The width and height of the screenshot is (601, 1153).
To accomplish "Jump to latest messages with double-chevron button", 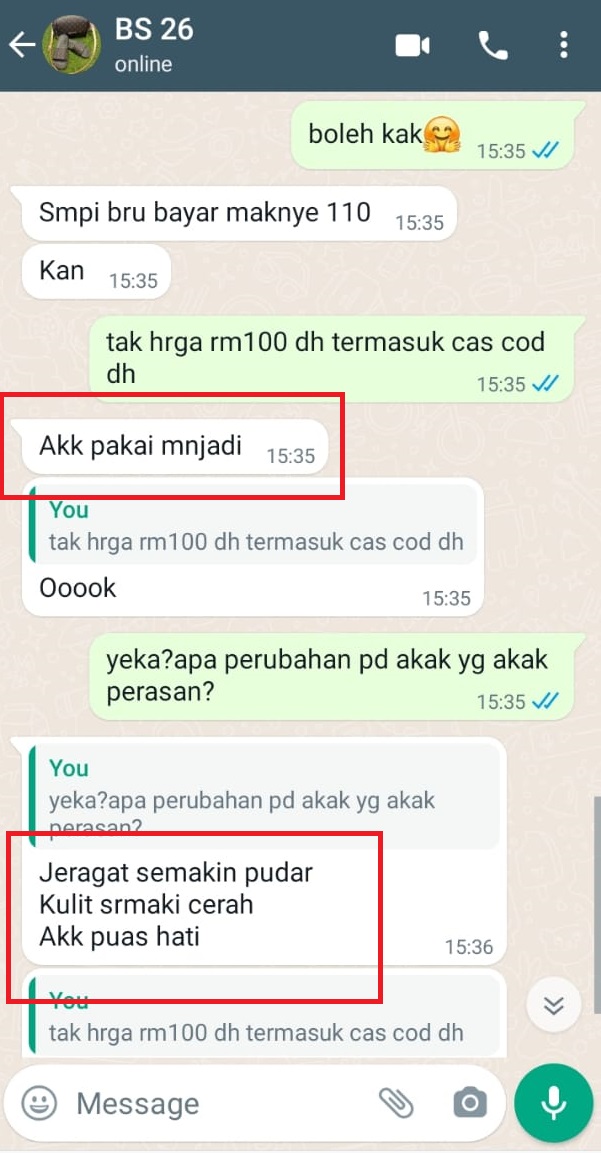I will coord(553,1005).
